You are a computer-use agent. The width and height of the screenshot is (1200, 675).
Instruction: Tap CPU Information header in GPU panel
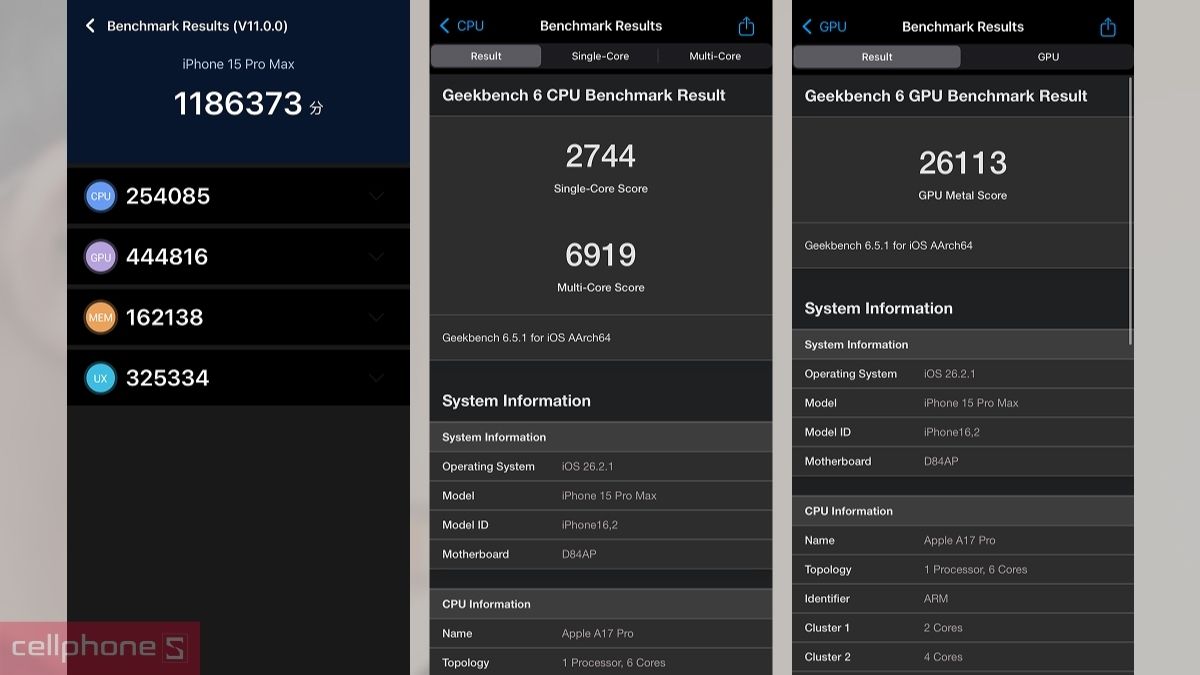pos(963,511)
